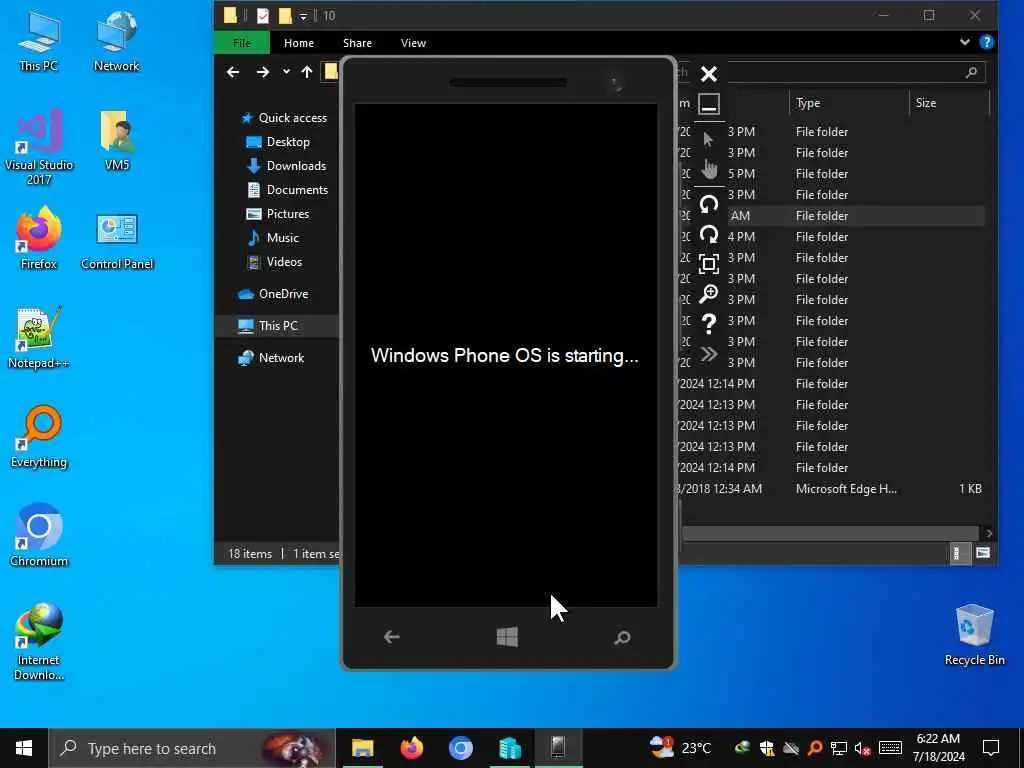
Task: Select Music in navigation pane
Action: coord(272,238)
